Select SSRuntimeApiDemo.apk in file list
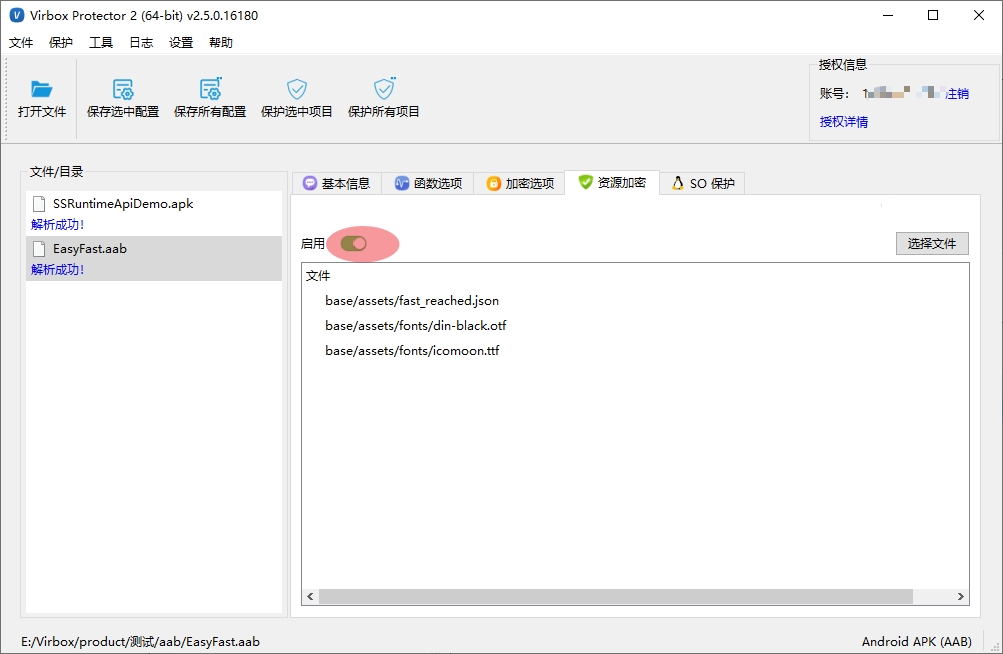Viewport: 1003px width, 654px height. point(122,203)
